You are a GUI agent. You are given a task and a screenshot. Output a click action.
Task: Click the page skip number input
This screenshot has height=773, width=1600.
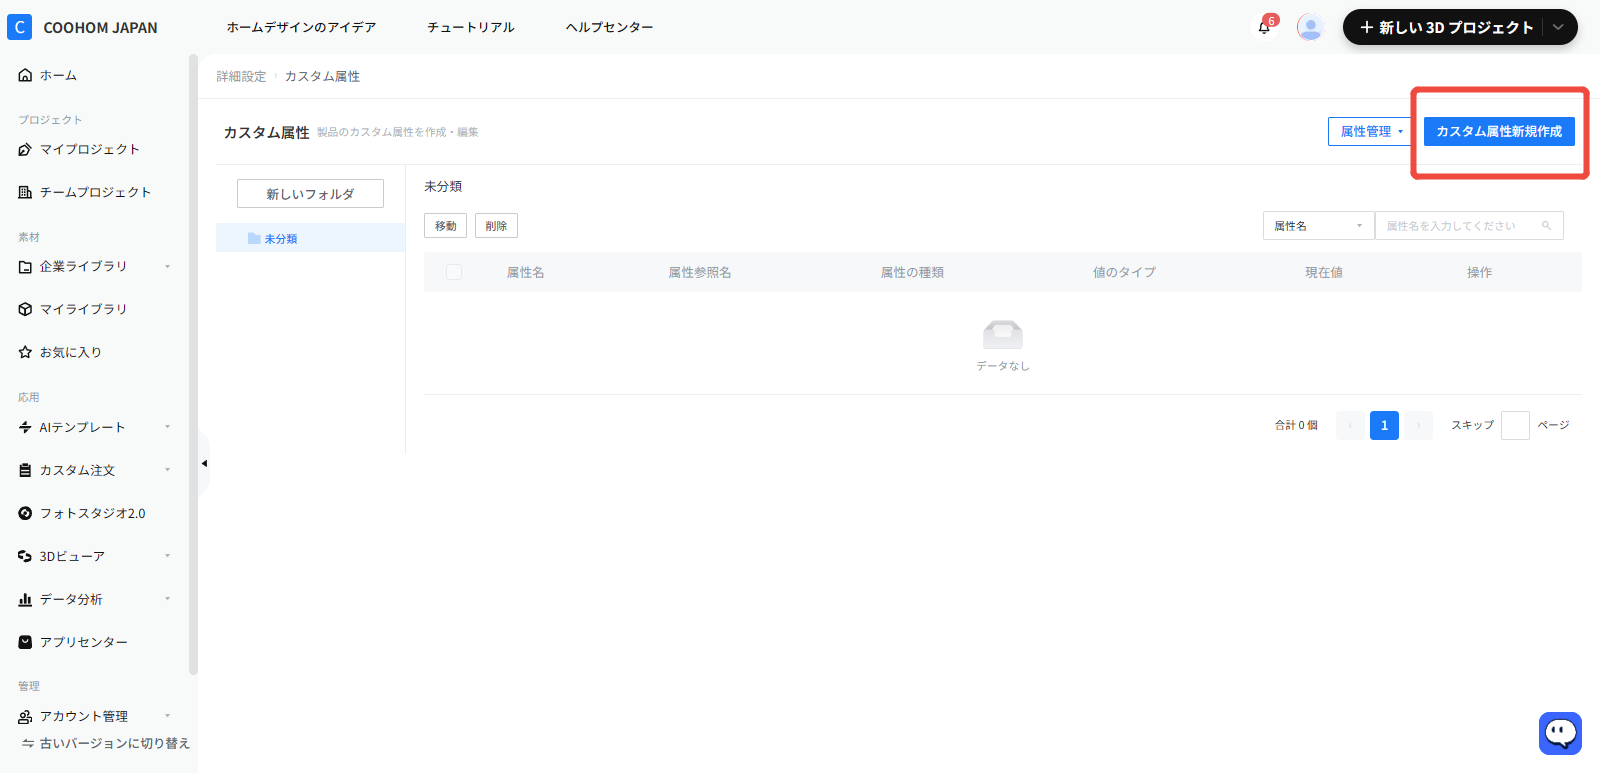point(1515,425)
